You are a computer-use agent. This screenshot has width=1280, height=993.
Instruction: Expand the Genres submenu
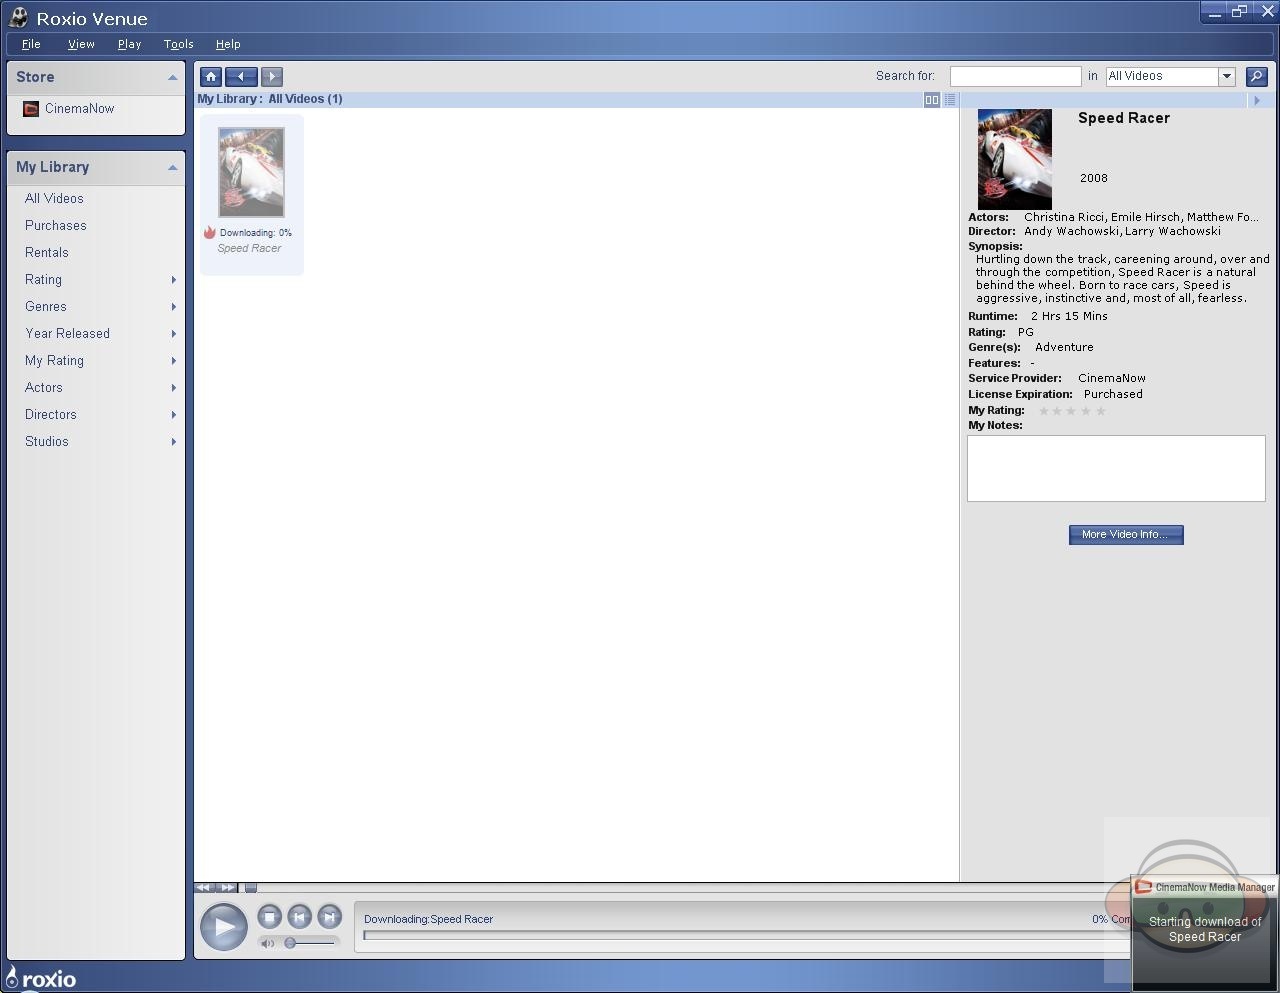pyautogui.click(x=174, y=307)
